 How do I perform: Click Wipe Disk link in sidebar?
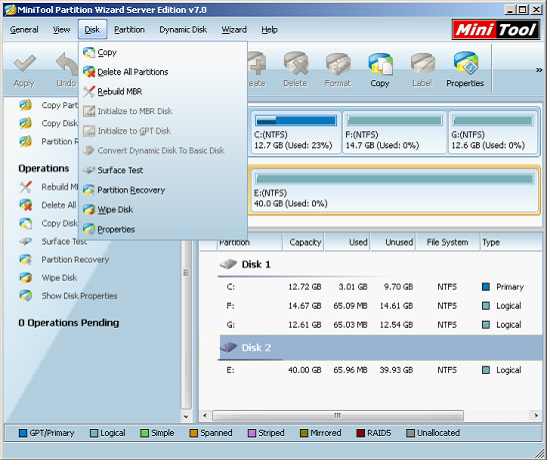59,278
